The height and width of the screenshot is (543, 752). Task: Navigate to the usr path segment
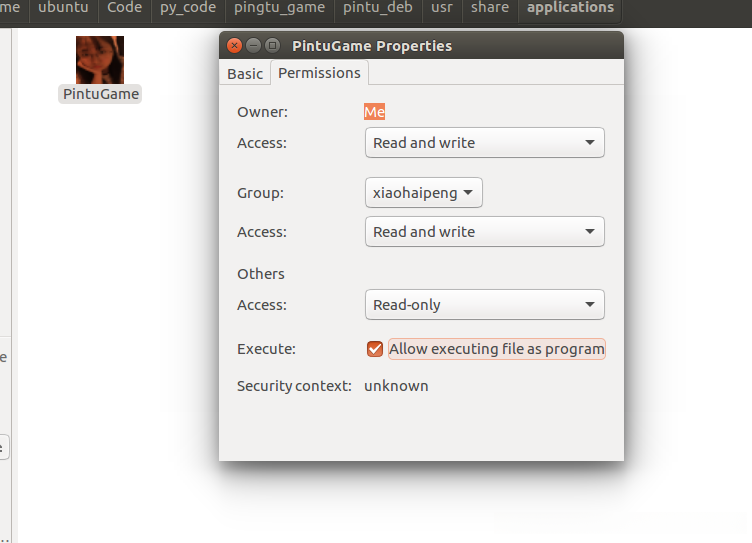[441, 8]
